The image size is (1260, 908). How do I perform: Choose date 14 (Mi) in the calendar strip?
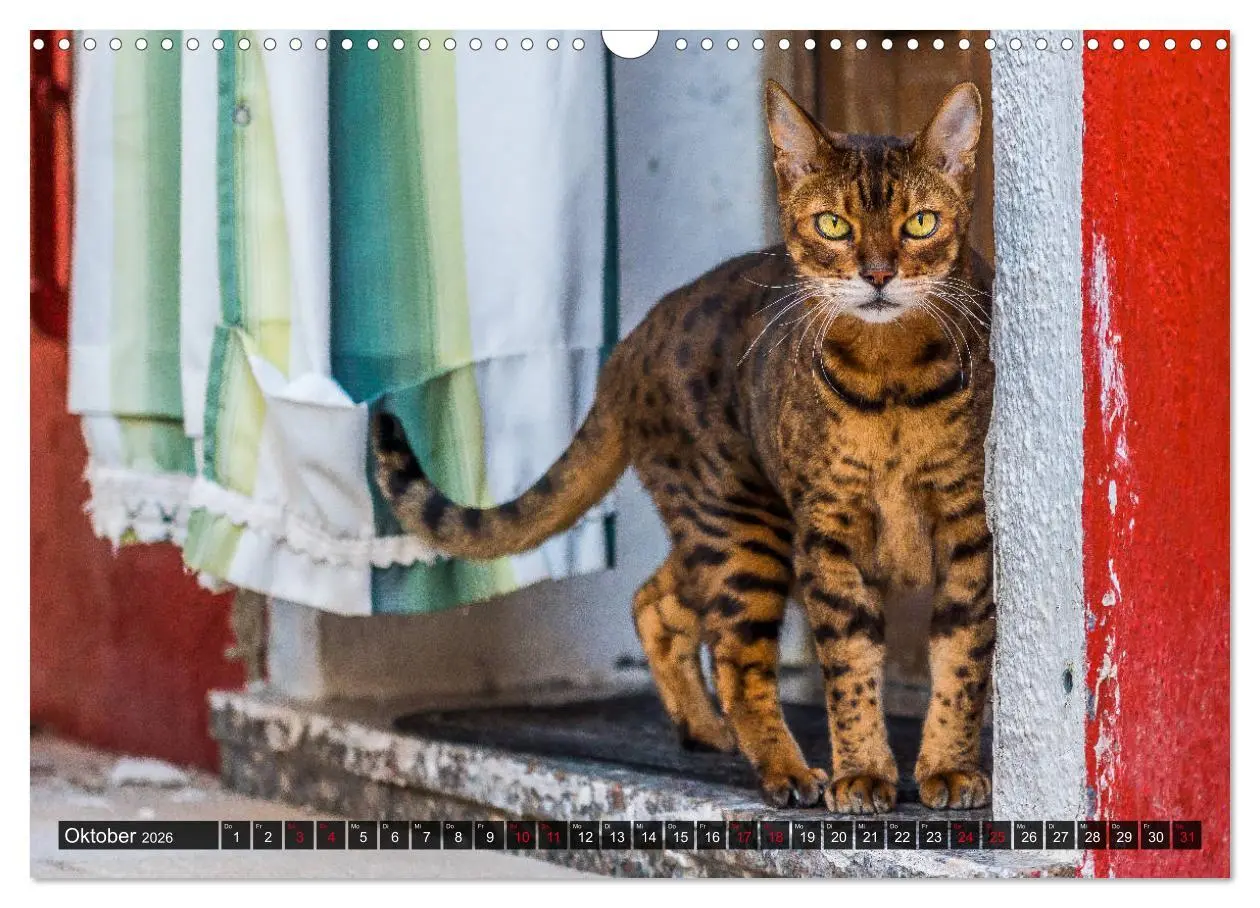point(648,836)
